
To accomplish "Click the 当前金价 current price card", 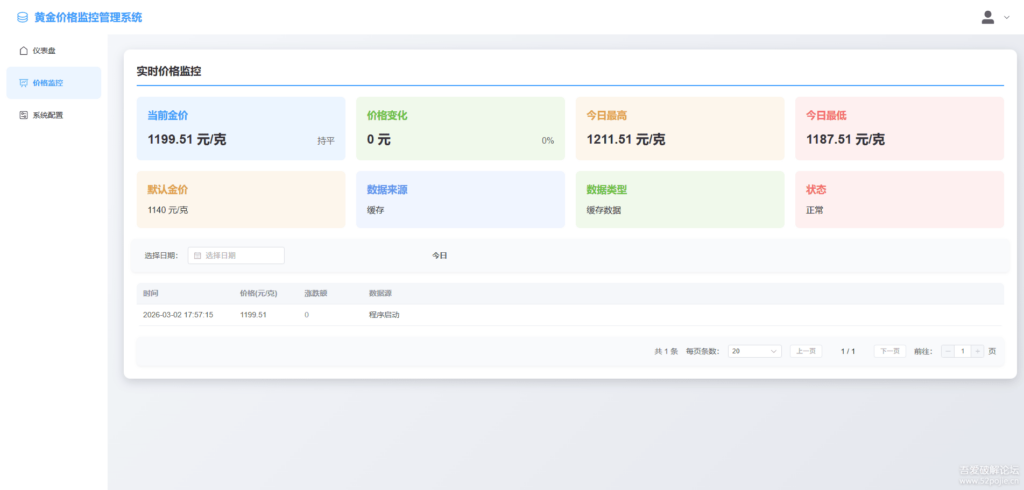I will (x=240, y=128).
